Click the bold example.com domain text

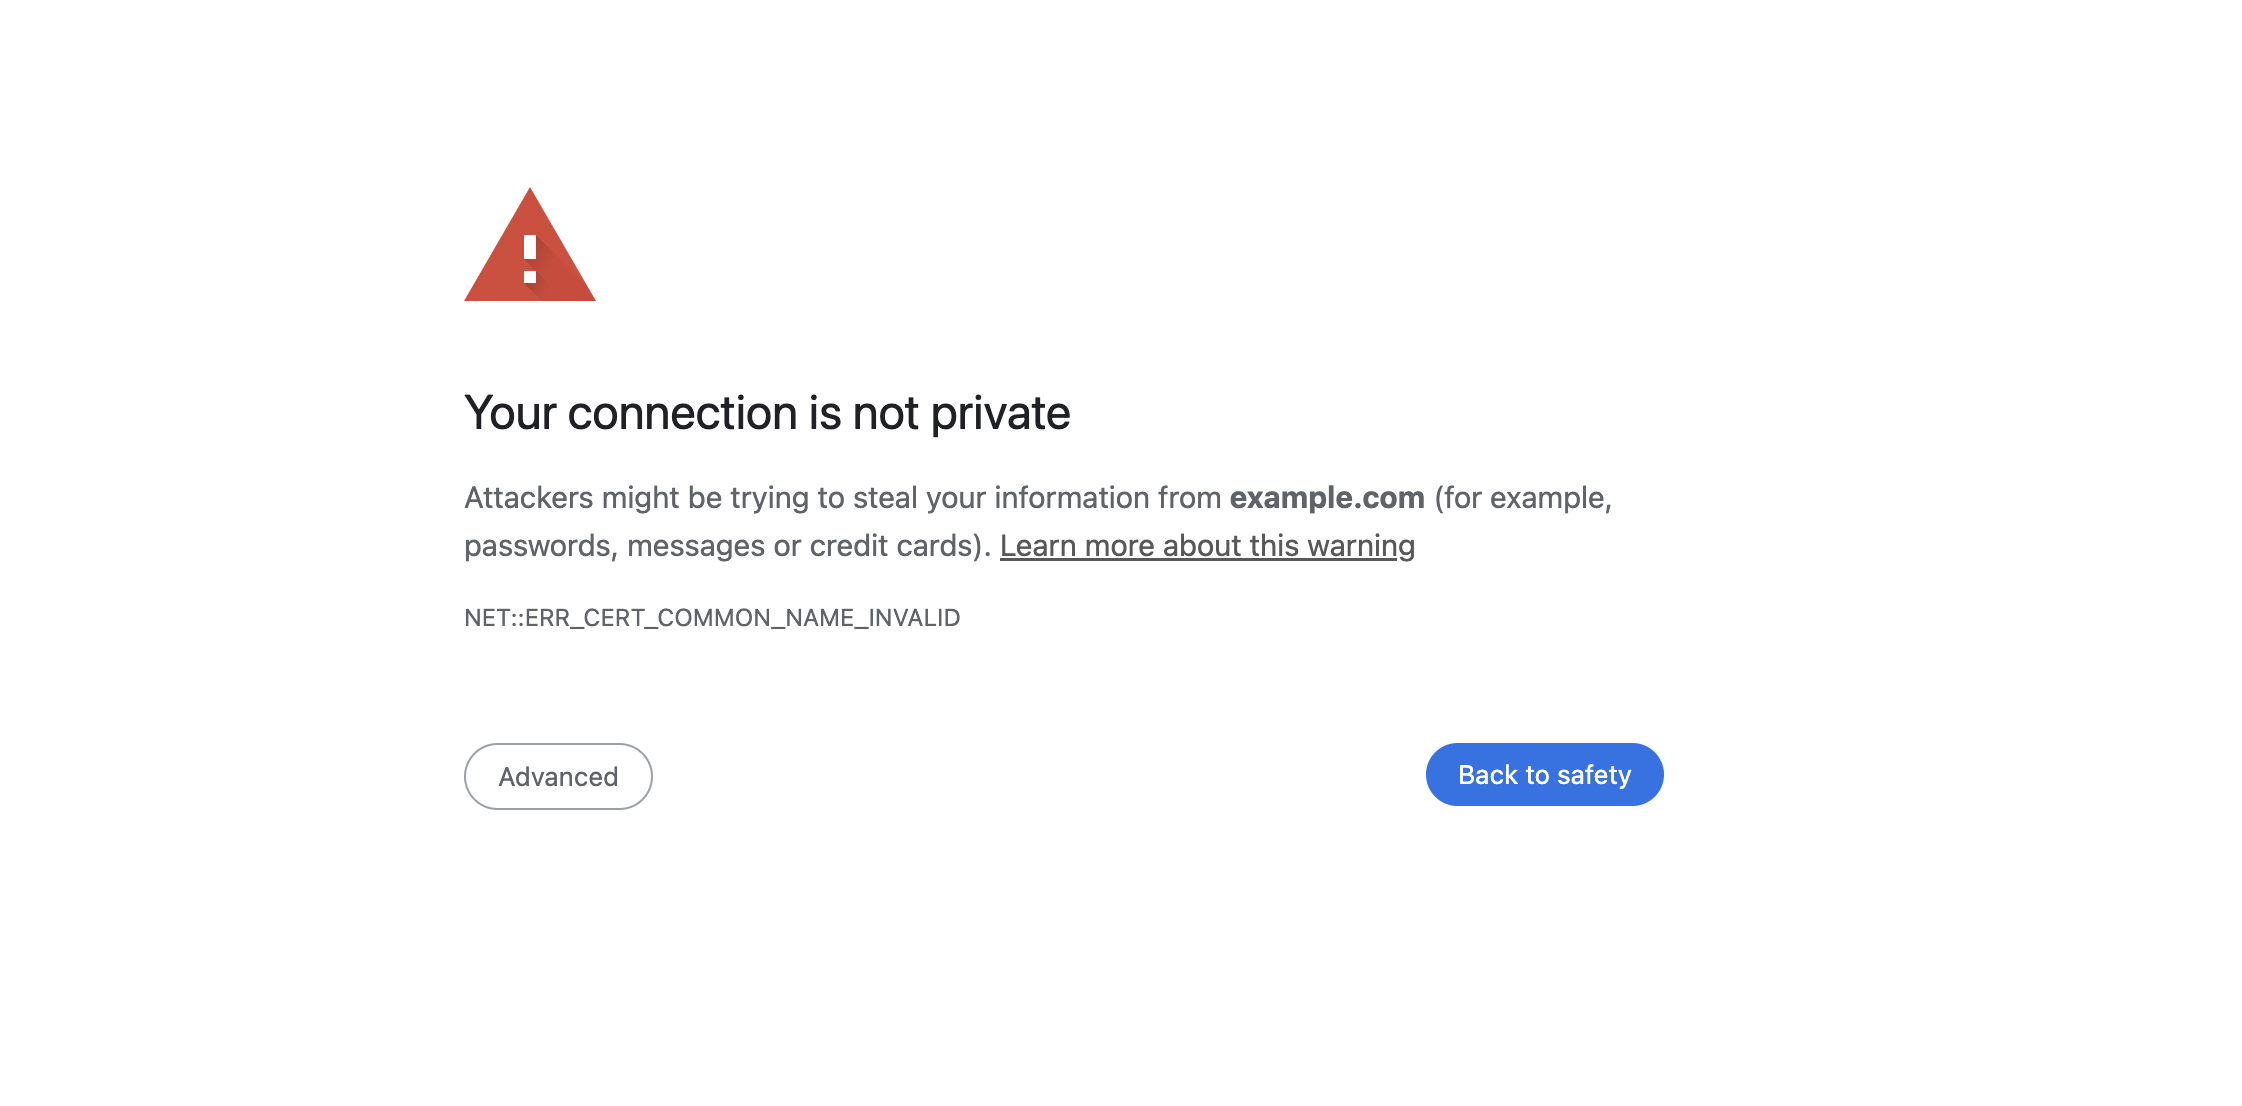(x=1327, y=498)
